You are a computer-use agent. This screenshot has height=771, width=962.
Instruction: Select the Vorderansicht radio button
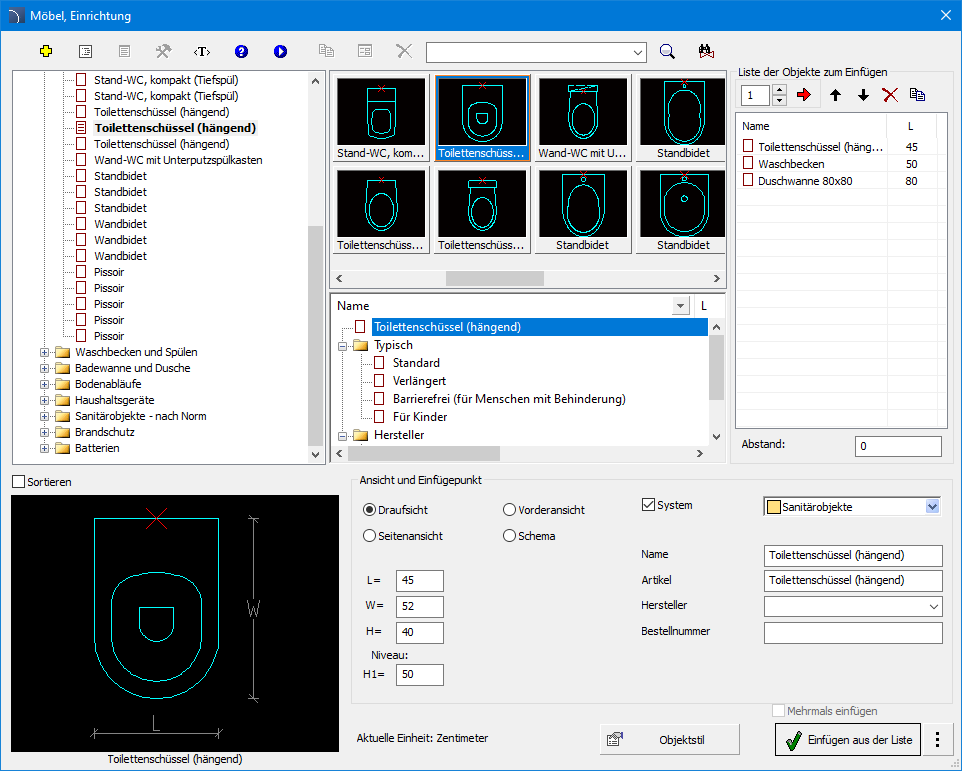coord(509,510)
